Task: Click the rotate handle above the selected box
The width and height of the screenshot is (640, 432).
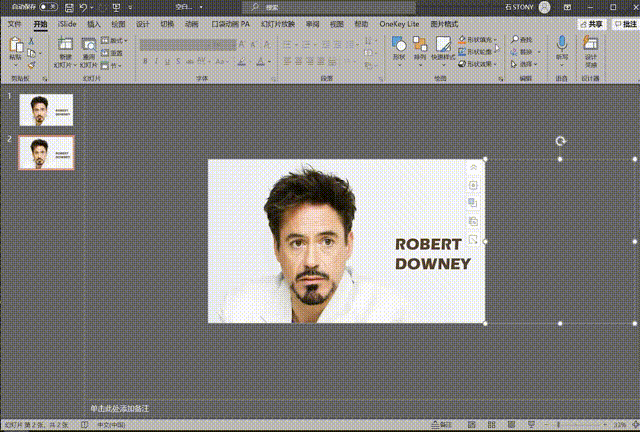Action: click(561, 142)
